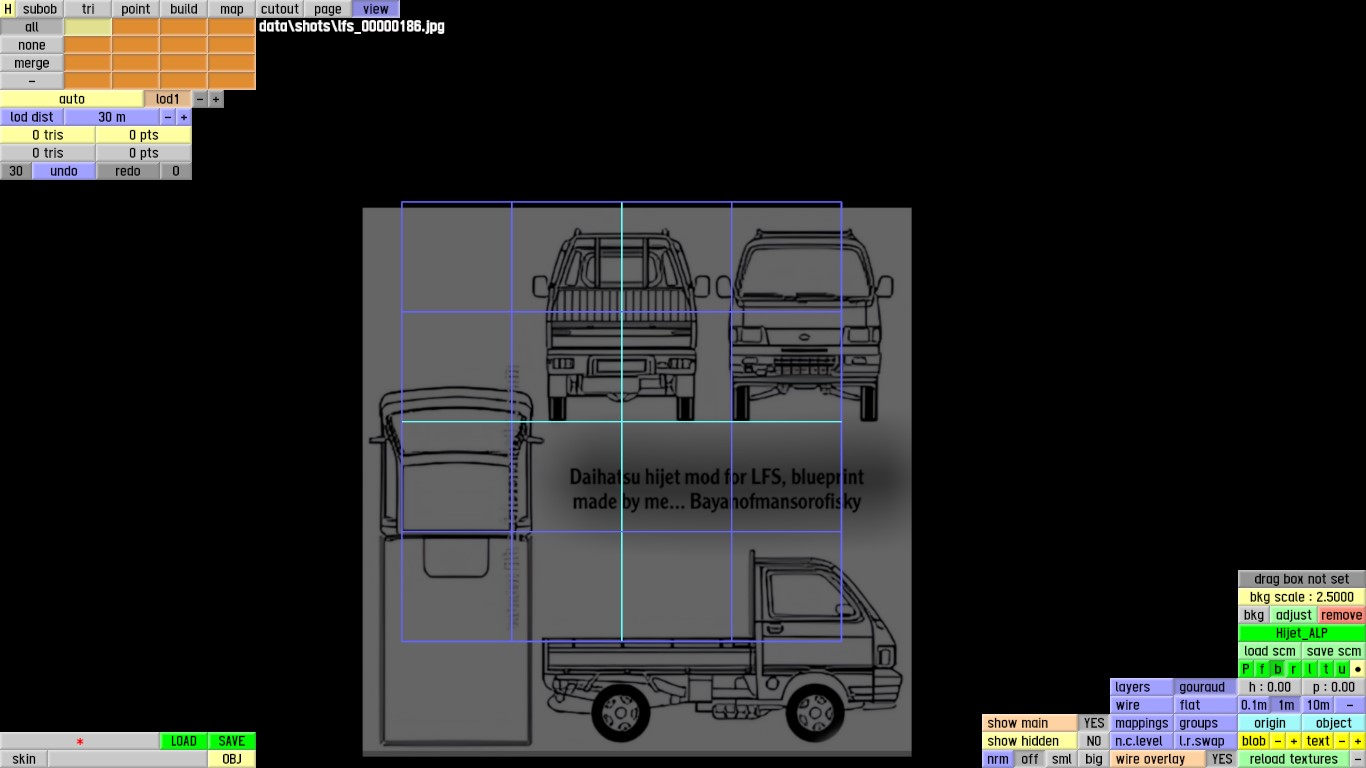Viewport: 1366px width, 768px height.
Task: Select the yellow layer cell beside all
Action: pos(88,27)
